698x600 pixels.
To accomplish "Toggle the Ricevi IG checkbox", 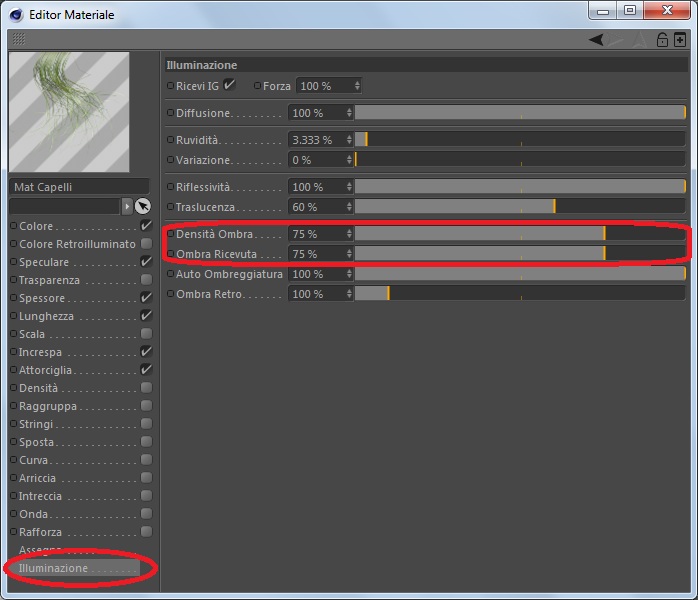I will click(x=229, y=85).
